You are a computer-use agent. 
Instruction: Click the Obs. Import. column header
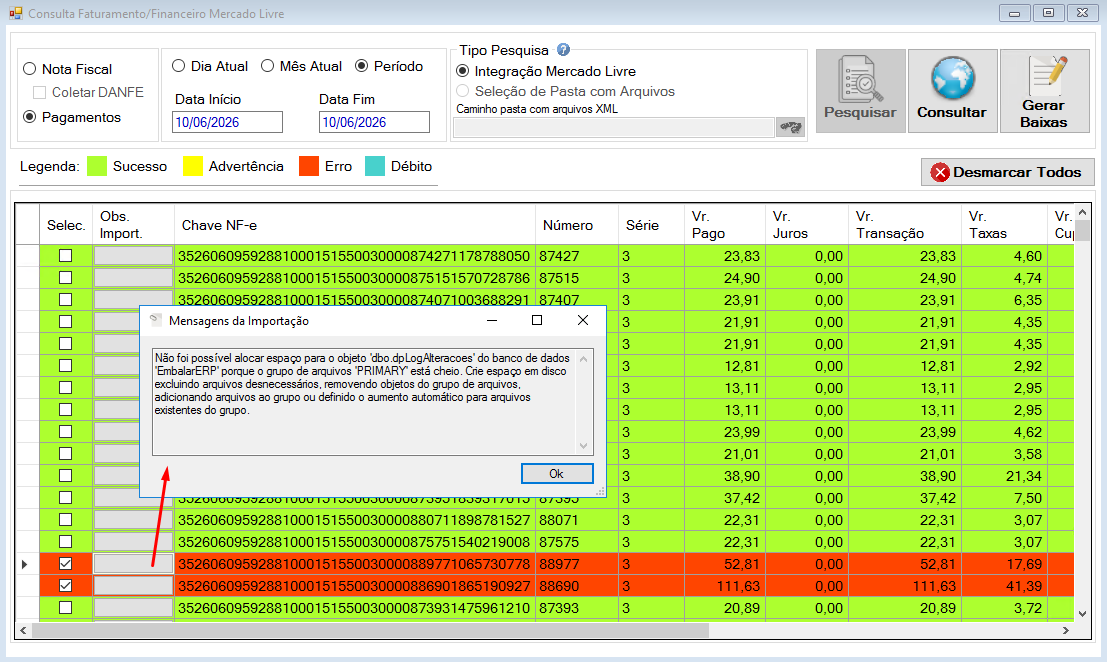click(133, 225)
